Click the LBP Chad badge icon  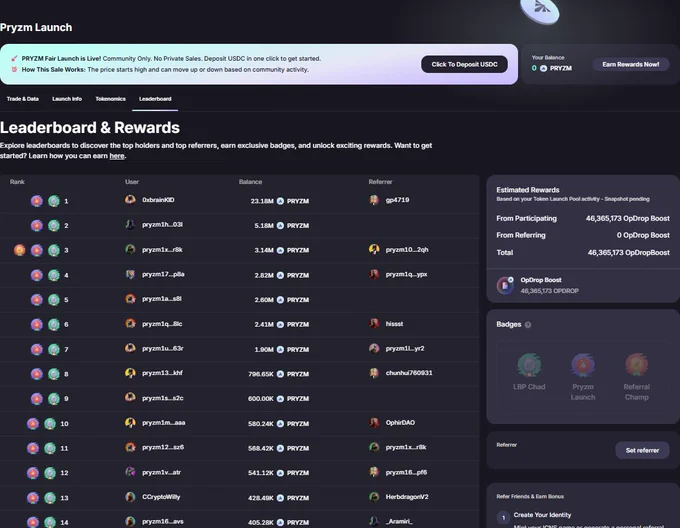pos(529,365)
